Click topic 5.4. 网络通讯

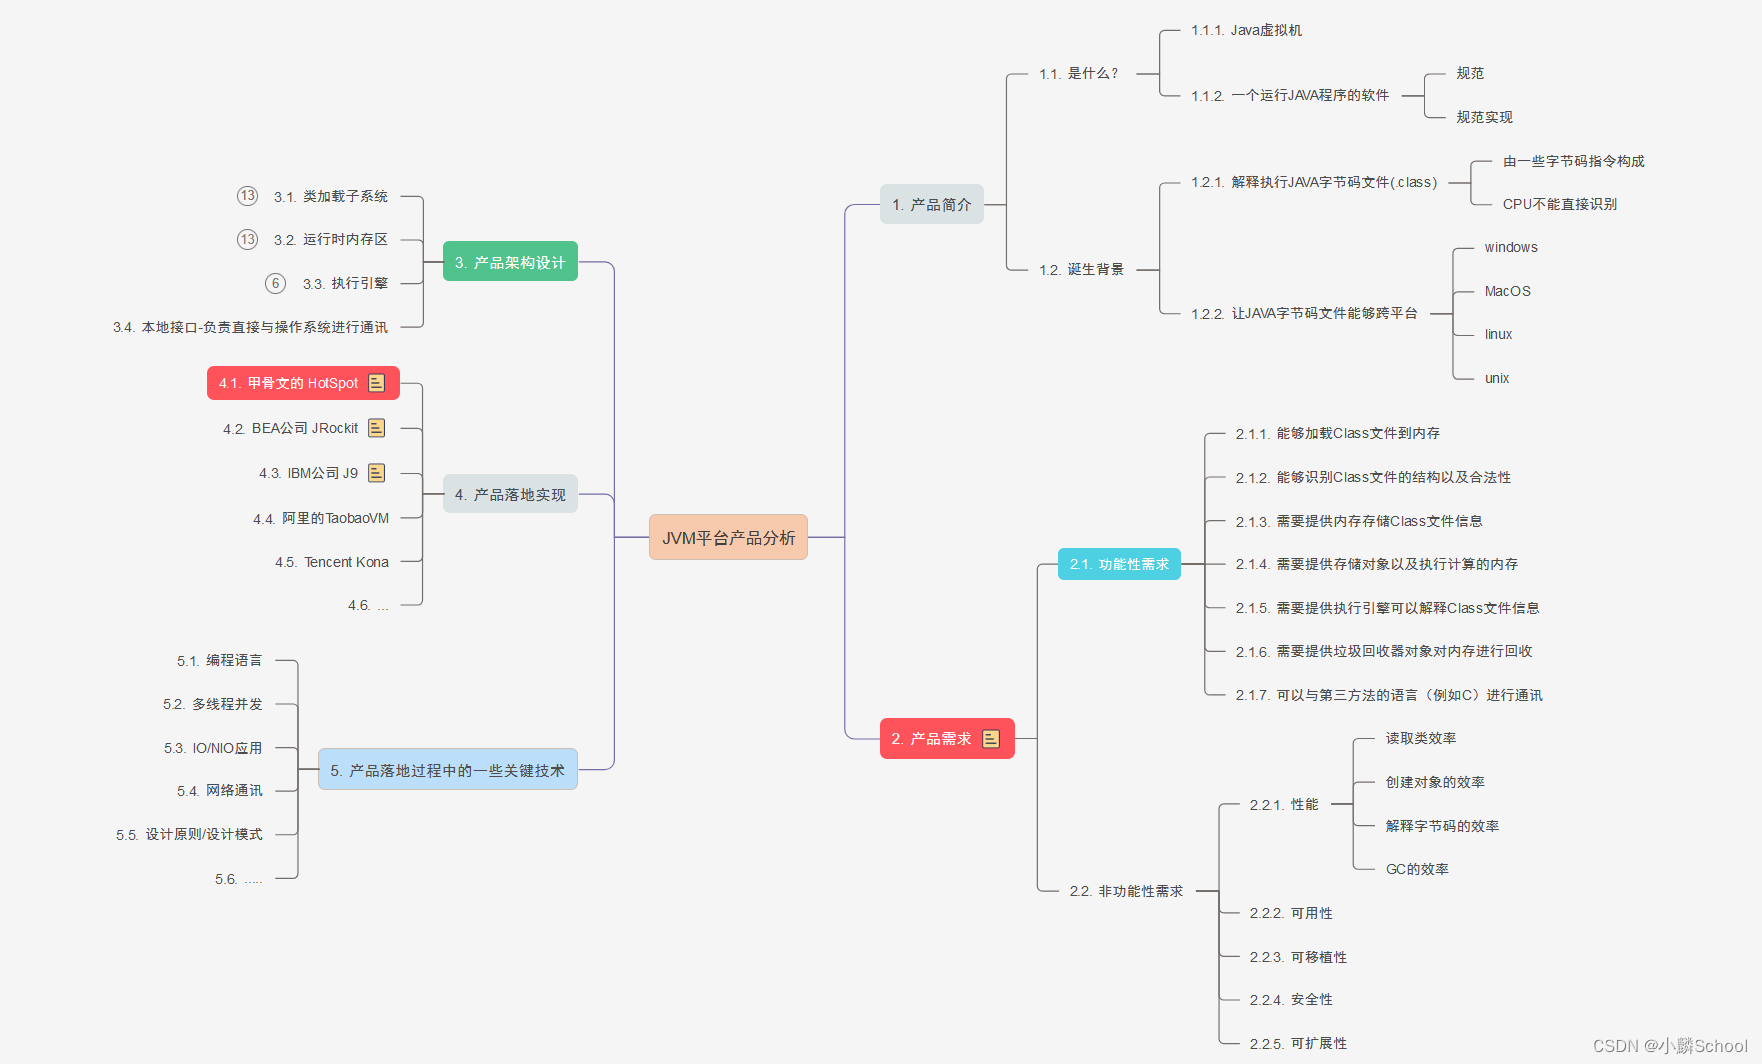[219, 791]
